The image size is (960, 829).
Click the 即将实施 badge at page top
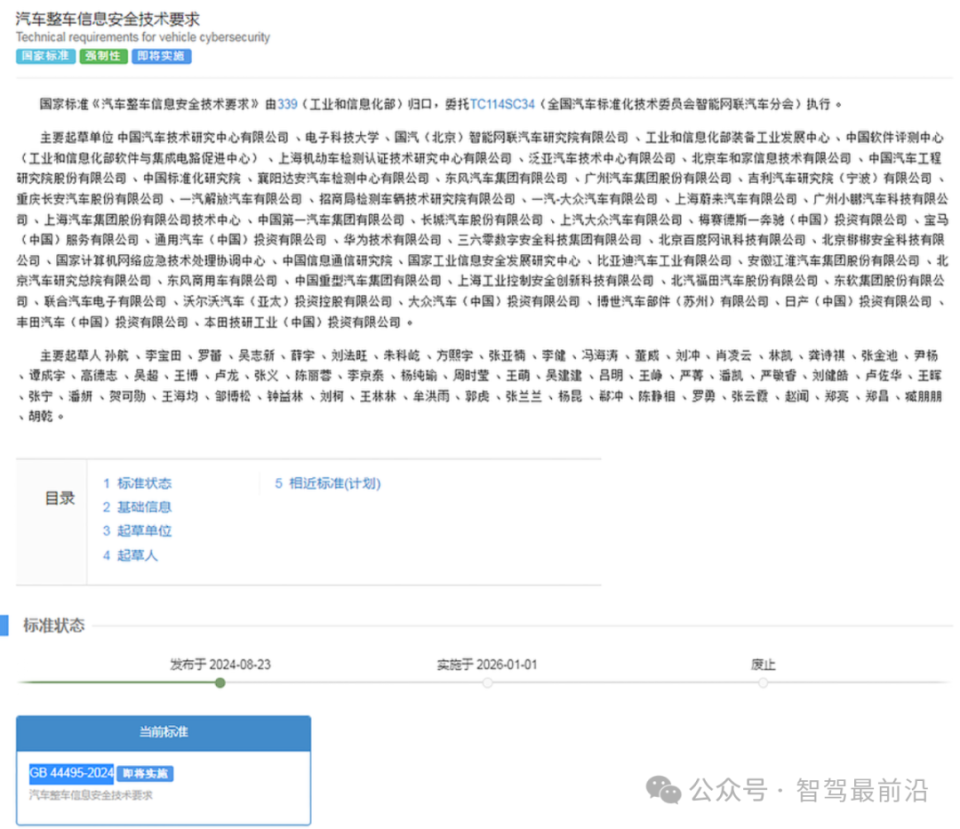click(159, 57)
